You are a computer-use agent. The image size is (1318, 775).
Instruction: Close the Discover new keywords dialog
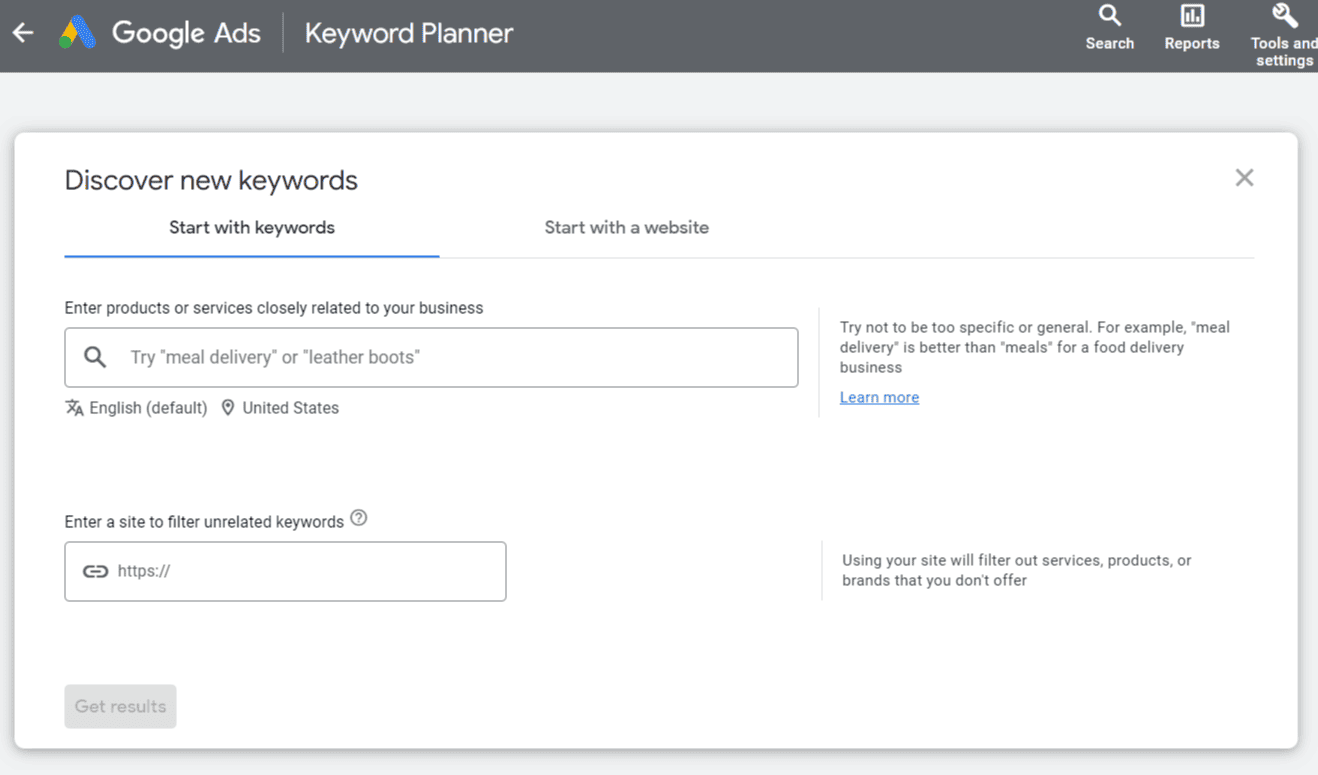pyautogui.click(x=1244, y=177)
